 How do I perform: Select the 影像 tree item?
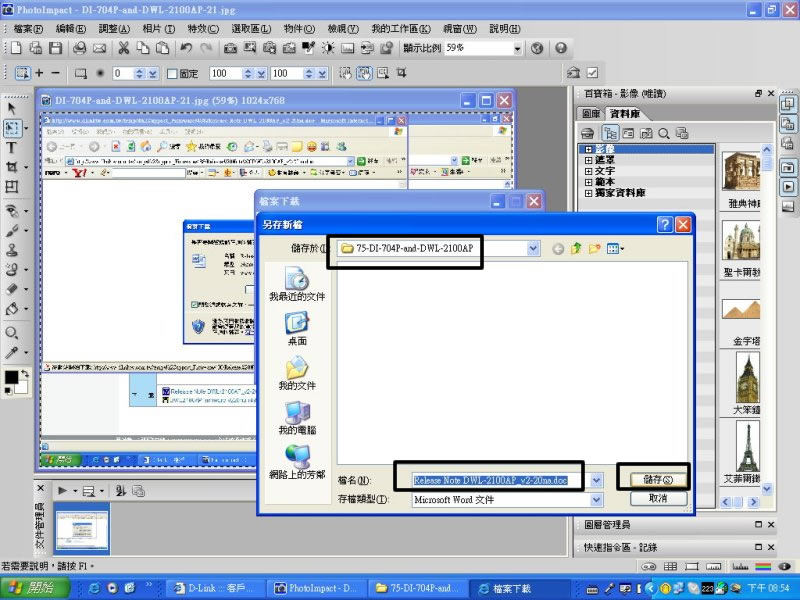pos(605,149)
